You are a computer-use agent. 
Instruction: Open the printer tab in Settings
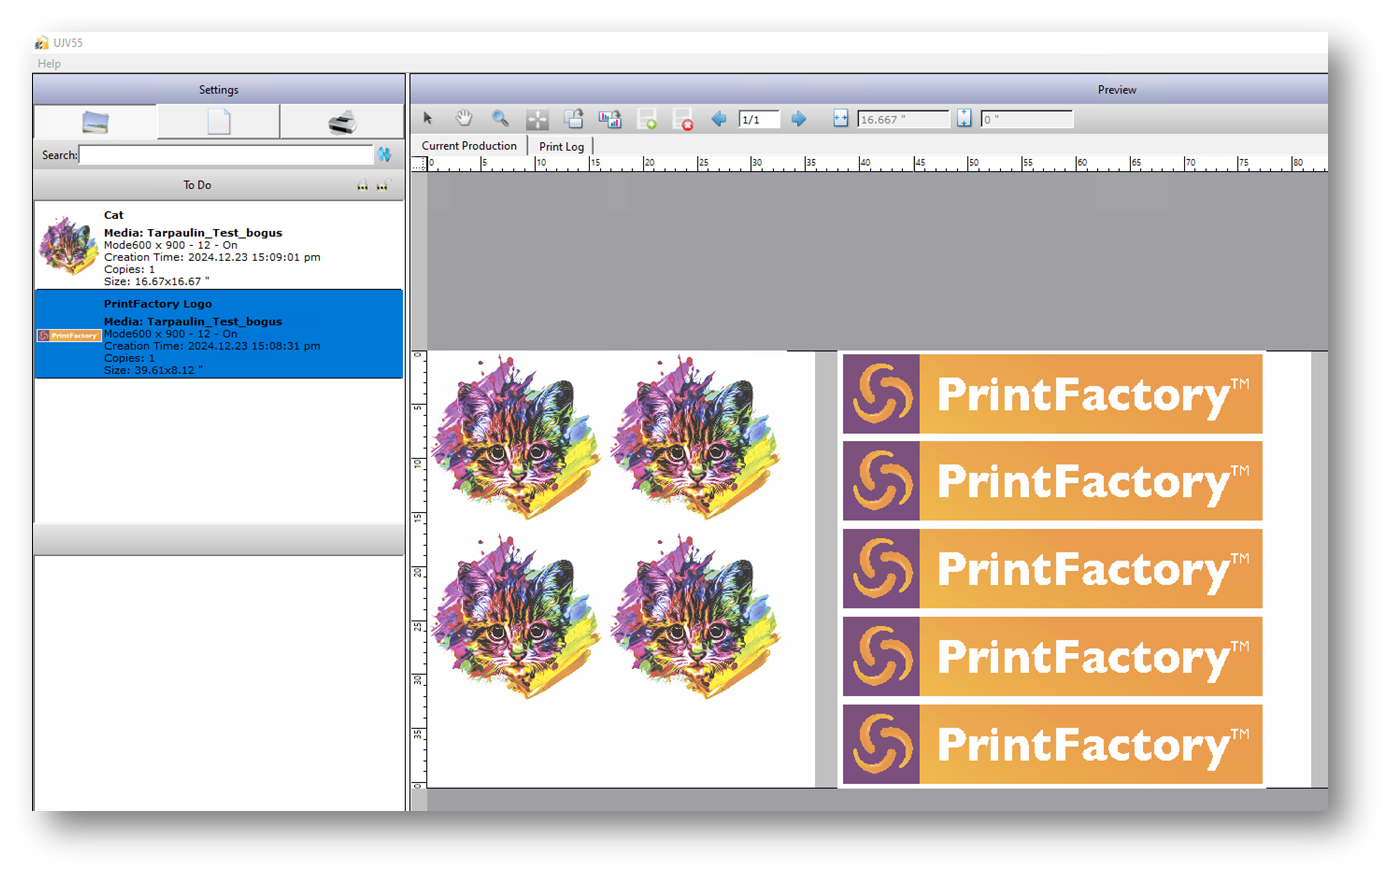tap(342, 122)
